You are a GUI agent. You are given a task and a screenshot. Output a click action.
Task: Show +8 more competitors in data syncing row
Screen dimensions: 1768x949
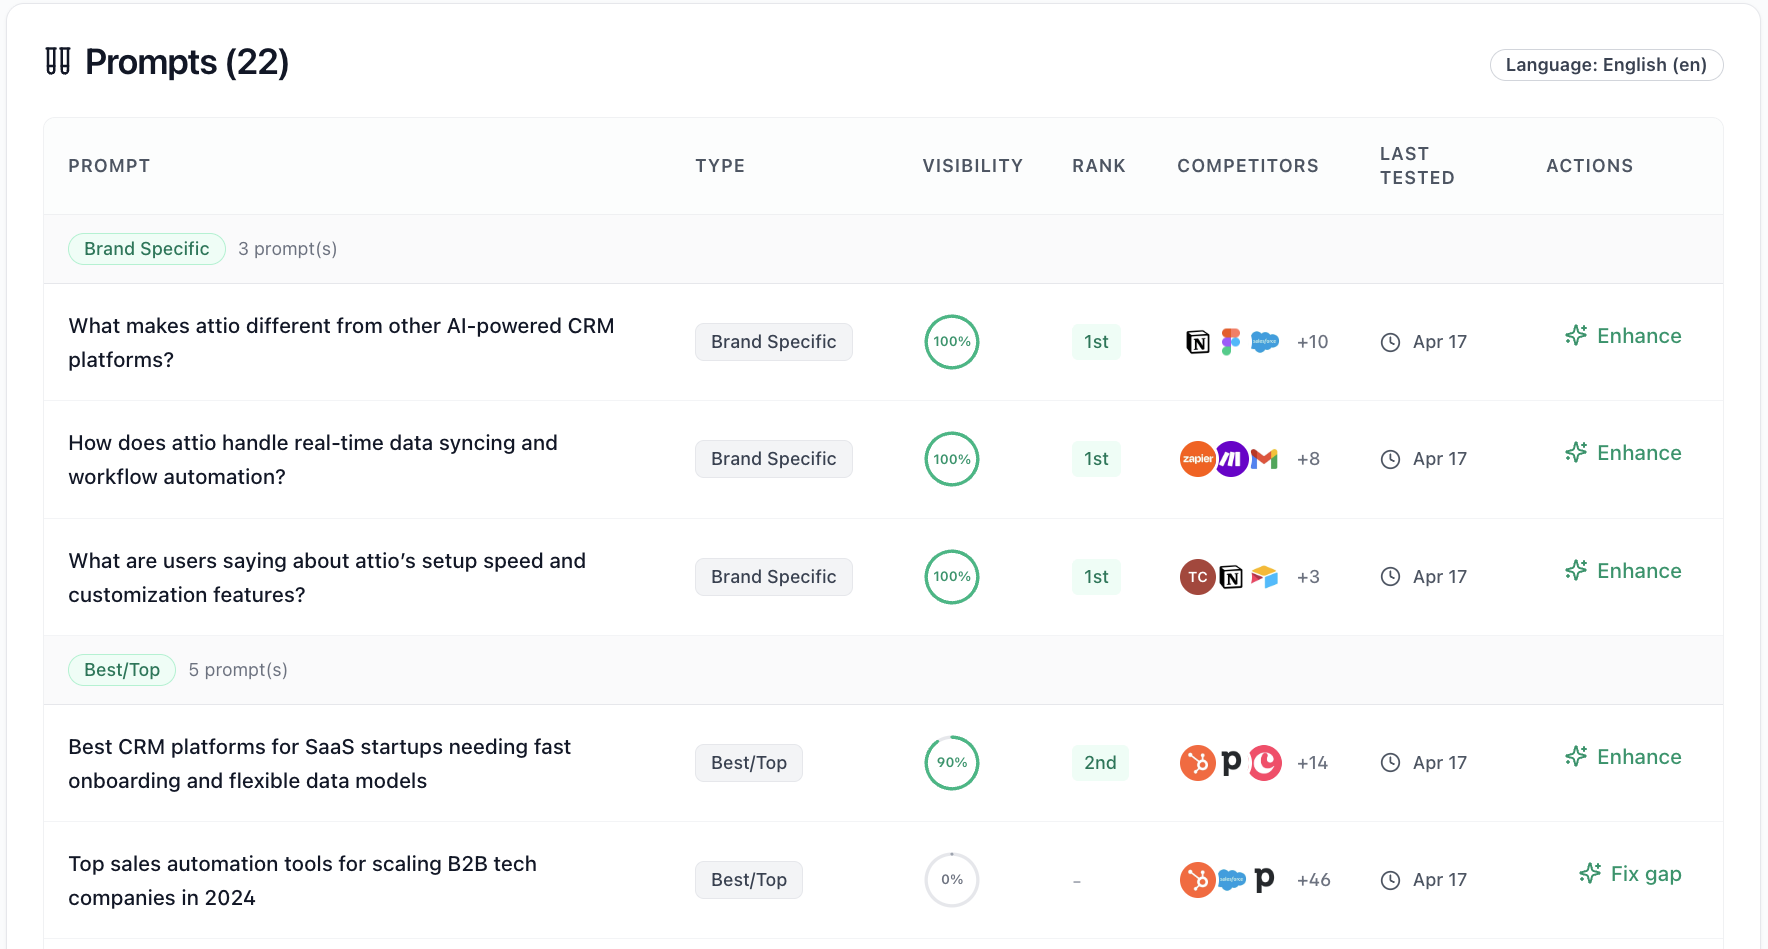point(1308,459)
